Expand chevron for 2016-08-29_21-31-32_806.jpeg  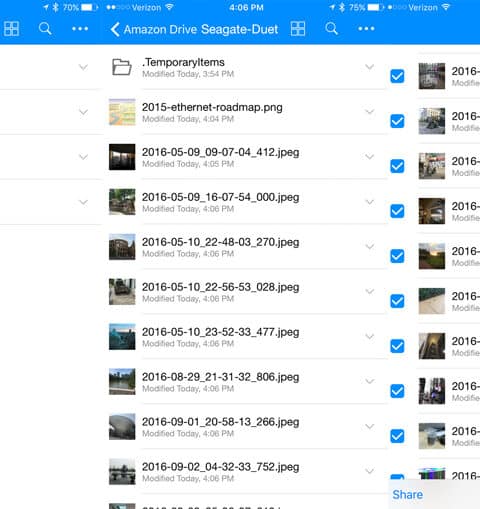[369, 381]
